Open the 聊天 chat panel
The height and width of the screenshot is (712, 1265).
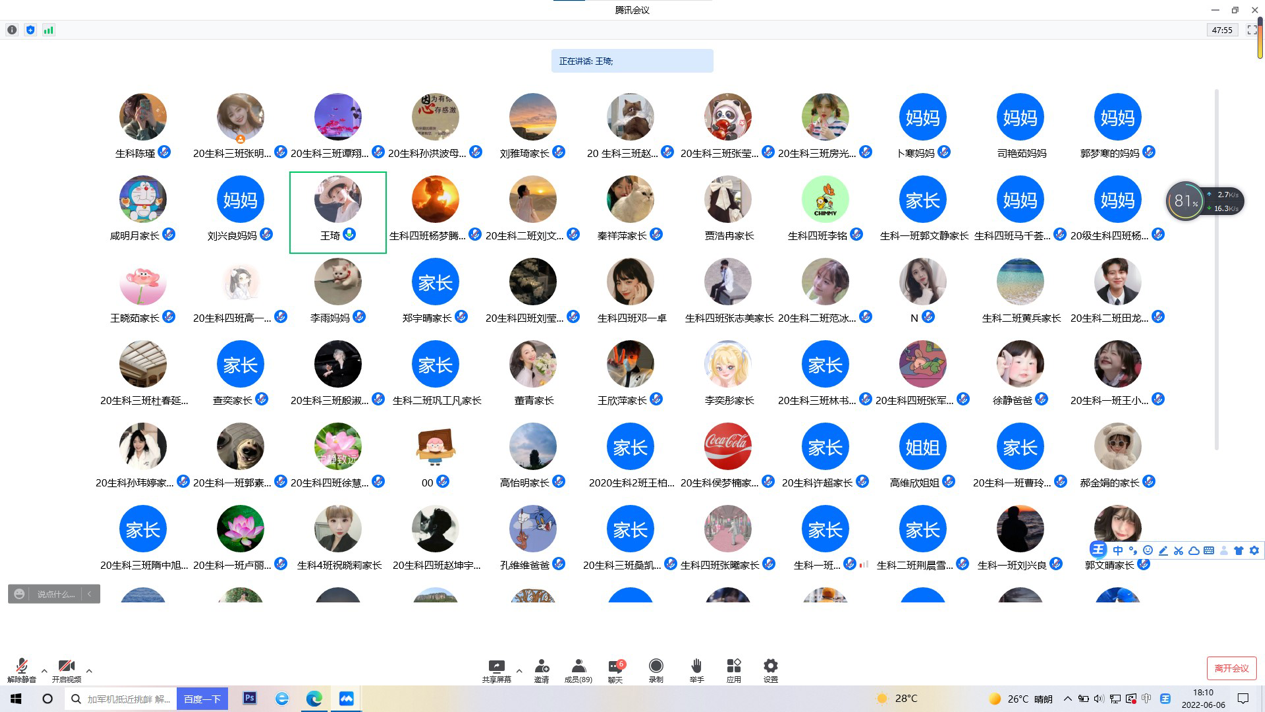coord(616,669)
